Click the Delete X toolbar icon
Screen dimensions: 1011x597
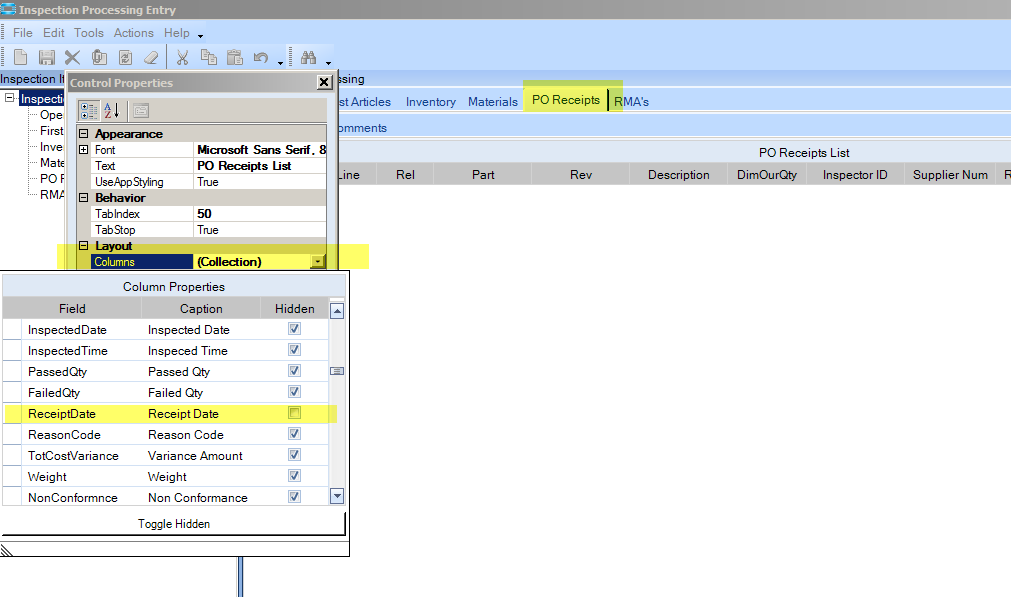tap(72, 57)
